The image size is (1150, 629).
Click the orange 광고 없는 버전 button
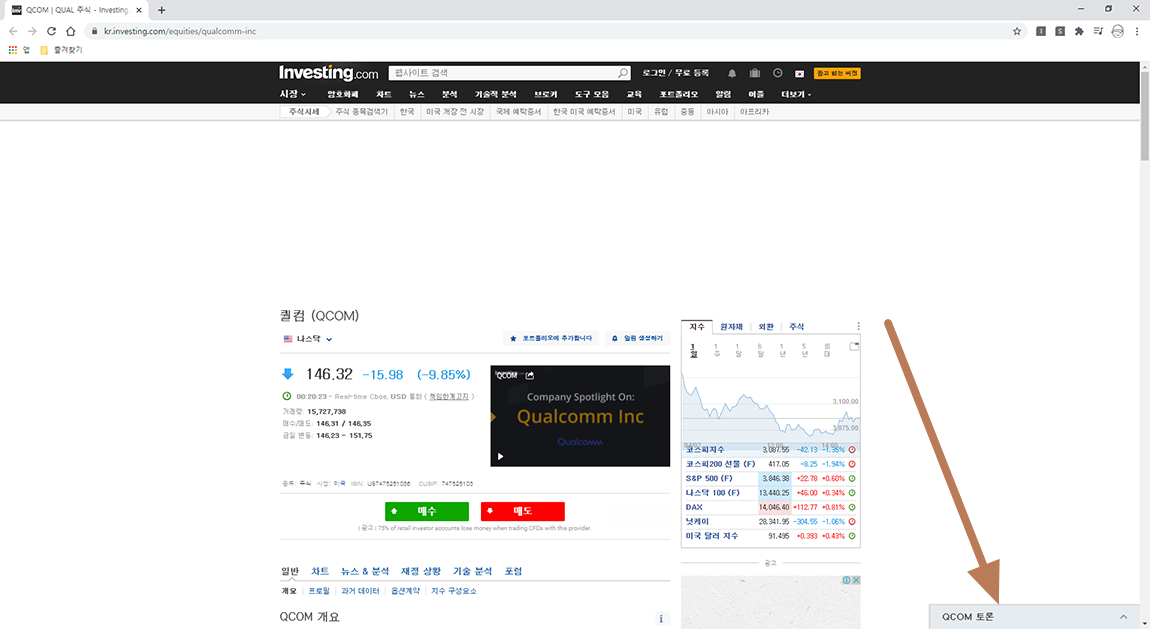pyautogui.click(x=837, y=73)
